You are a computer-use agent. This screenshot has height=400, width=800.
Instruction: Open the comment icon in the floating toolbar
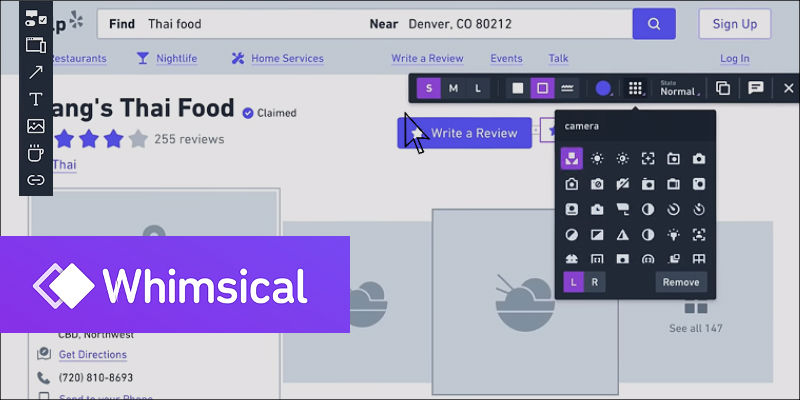[x=756, y=88]
